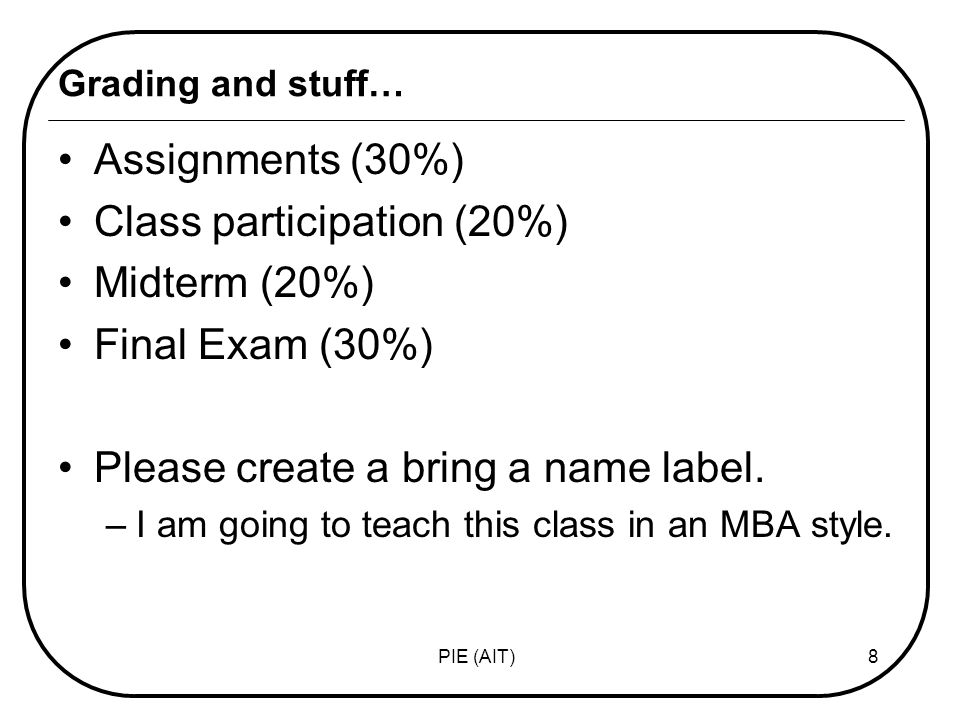
Task: Click the dash before 'I am going'
Action: click(x=116, y=527)
